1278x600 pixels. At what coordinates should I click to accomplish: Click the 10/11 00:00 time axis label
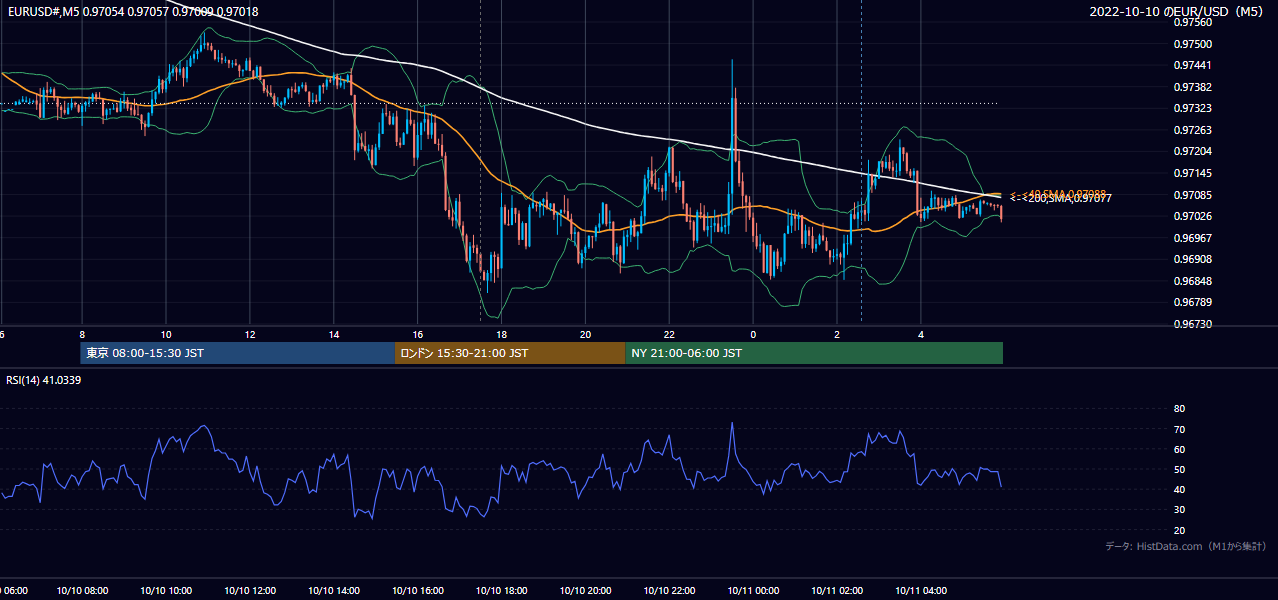pyautogui.click(x=753, y=591)
